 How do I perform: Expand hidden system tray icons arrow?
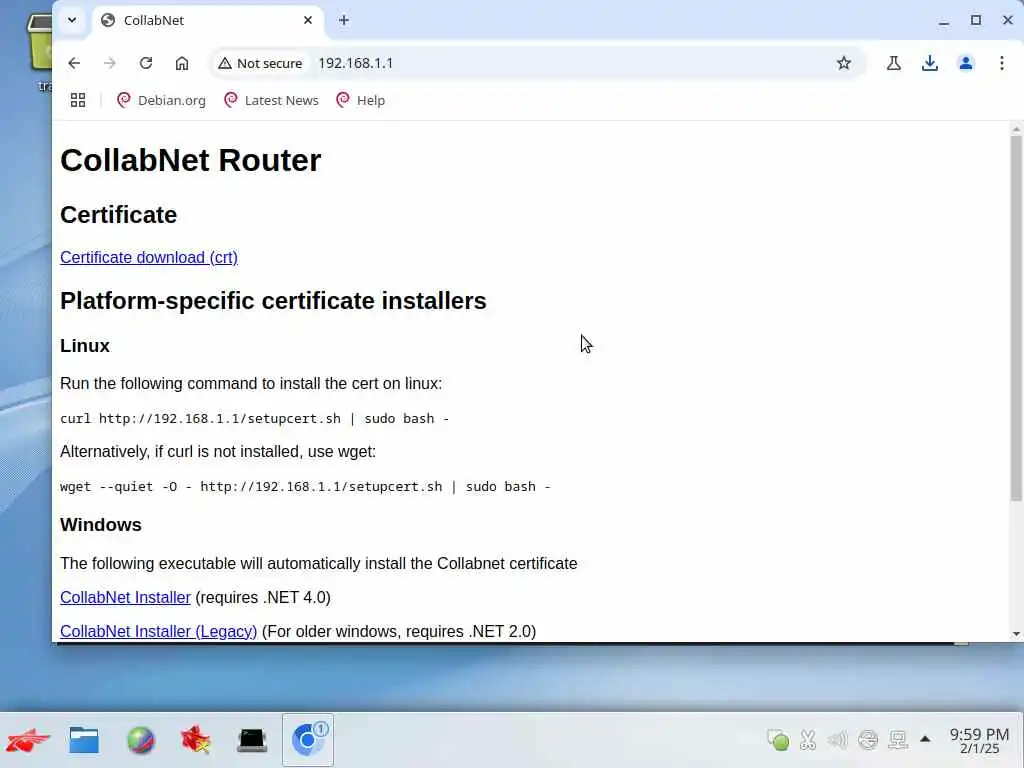coord(925,739)
